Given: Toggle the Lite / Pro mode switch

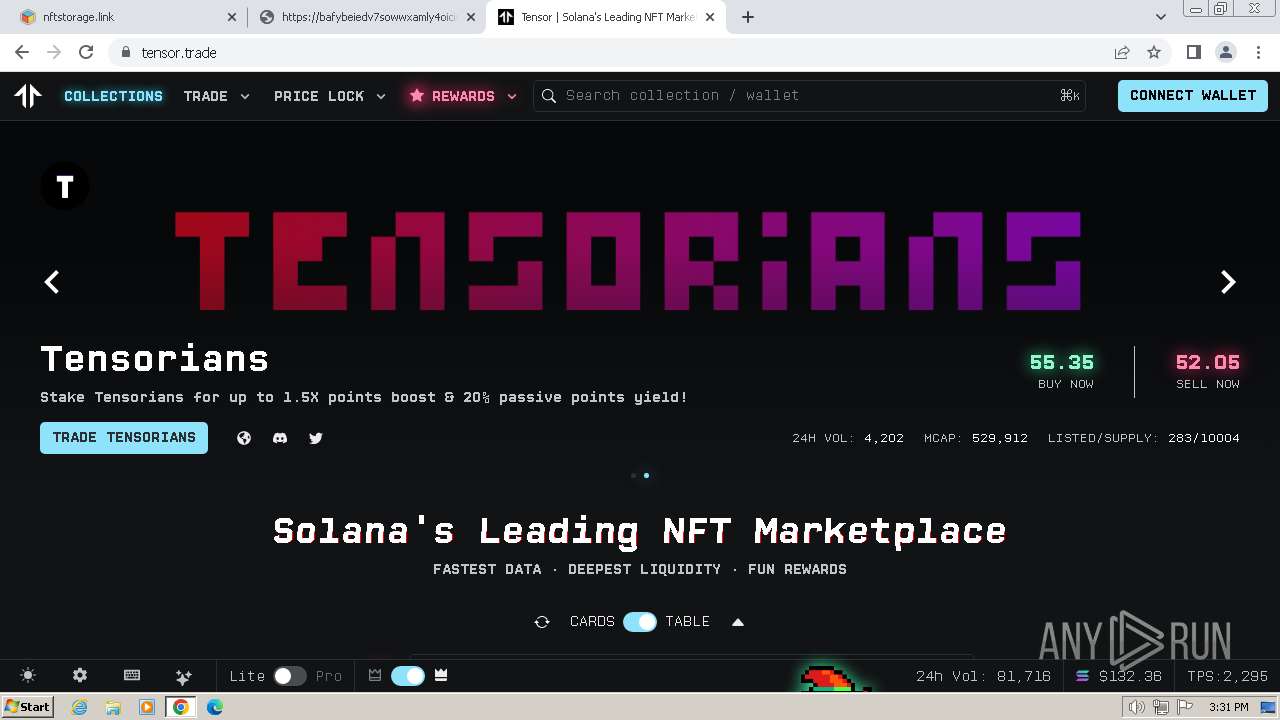Looking at the screenshot, I should click(290, 676).
